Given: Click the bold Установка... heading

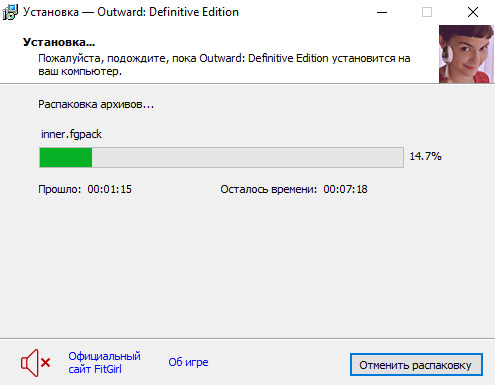Looking at the screenshot, I should click(59, 42).
